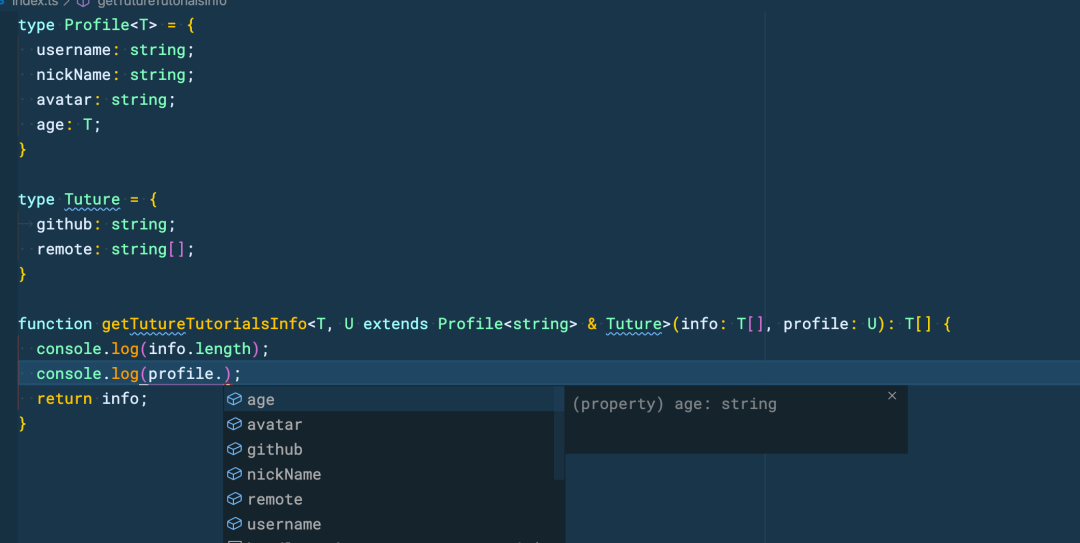Click the suggestion list scrollbar
Screen dimensions: 1080x543
[x=559, y=433]
